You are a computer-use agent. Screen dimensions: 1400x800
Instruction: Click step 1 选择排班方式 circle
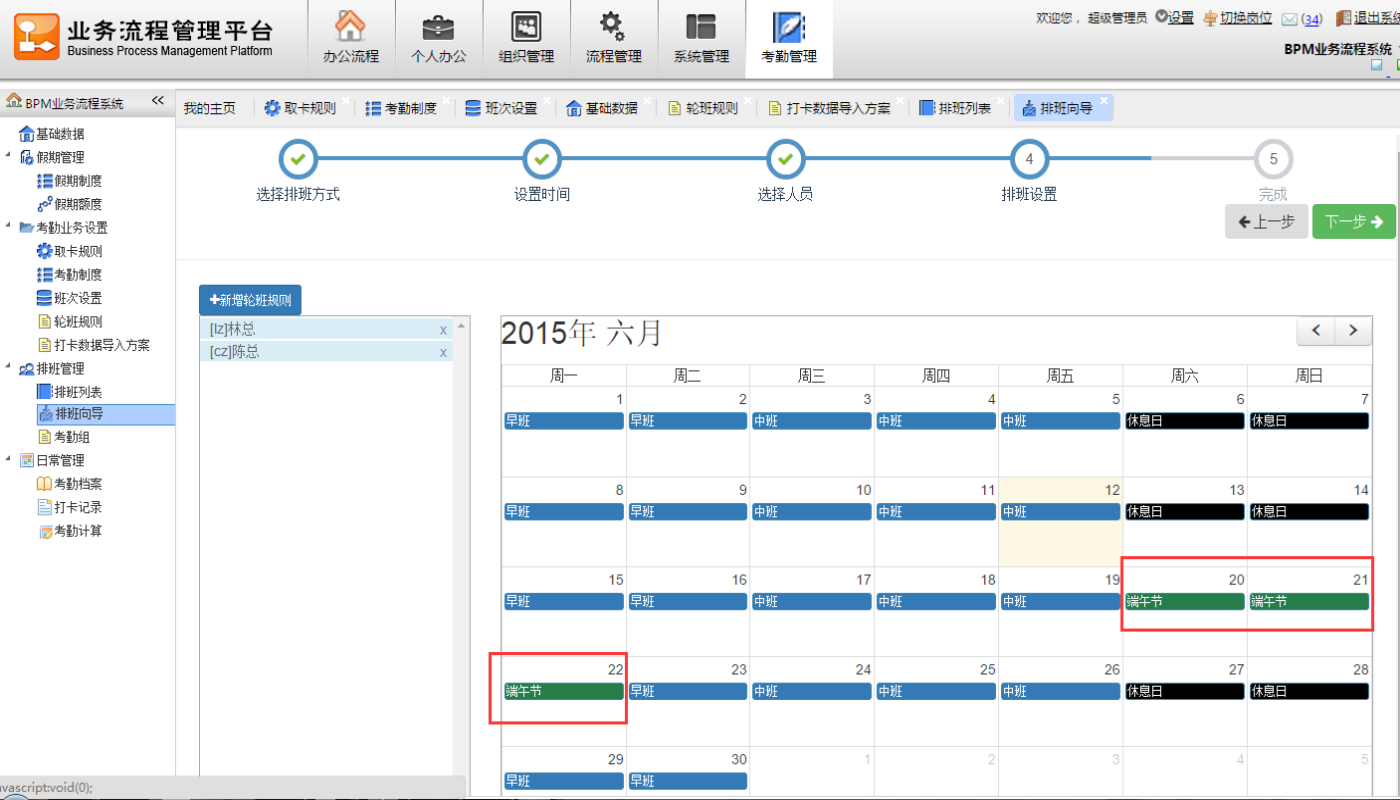(x=298, y=158)
